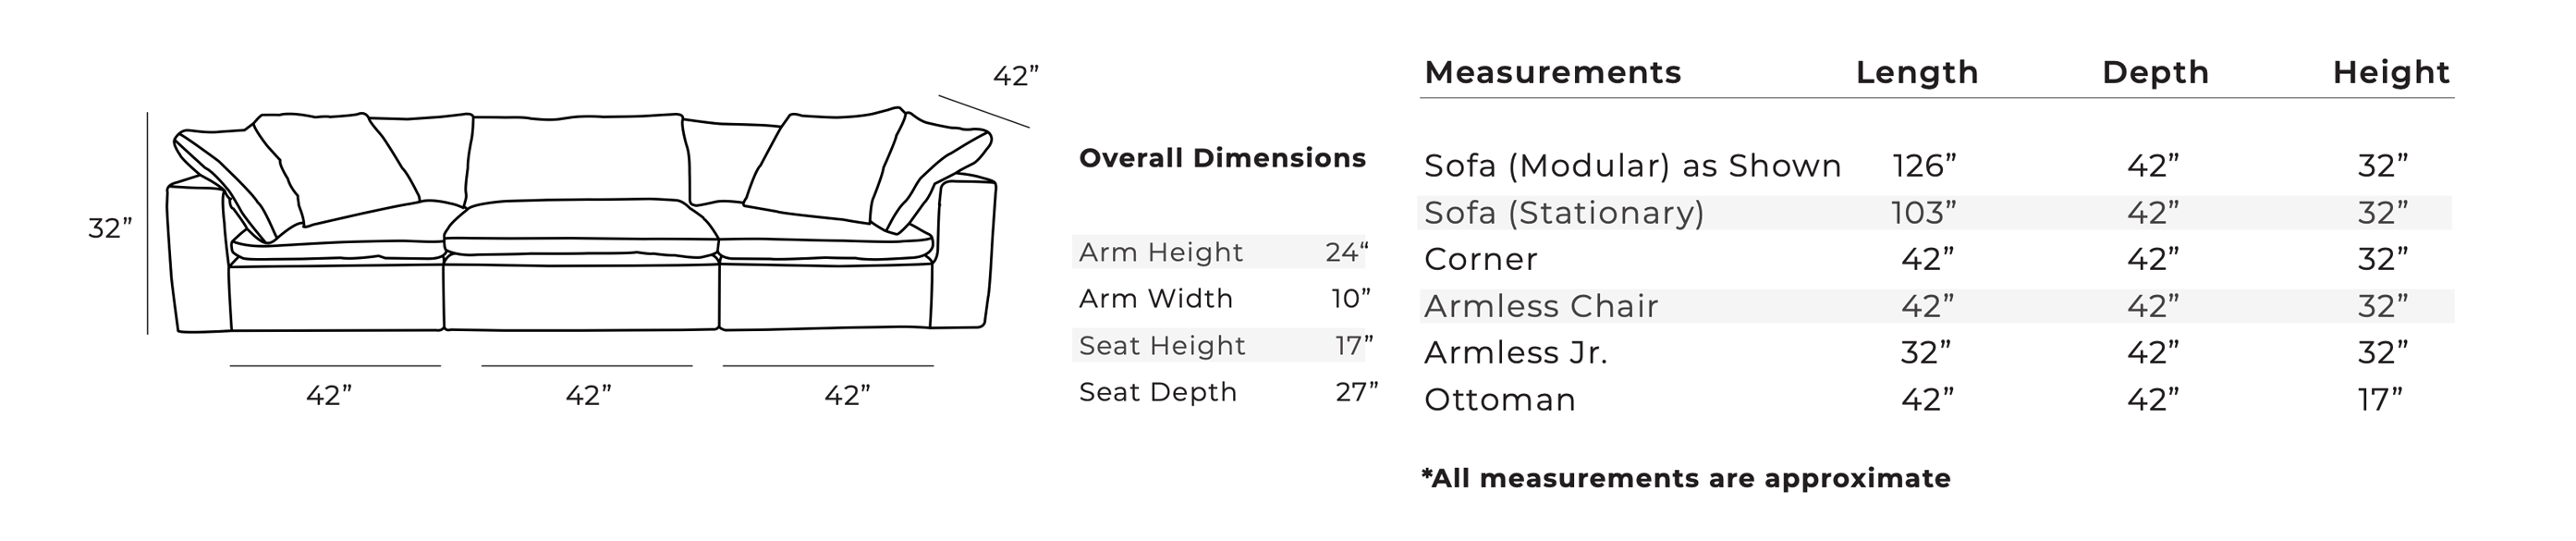
Task: Click the 126" length value
Action: pos(1924,166)
